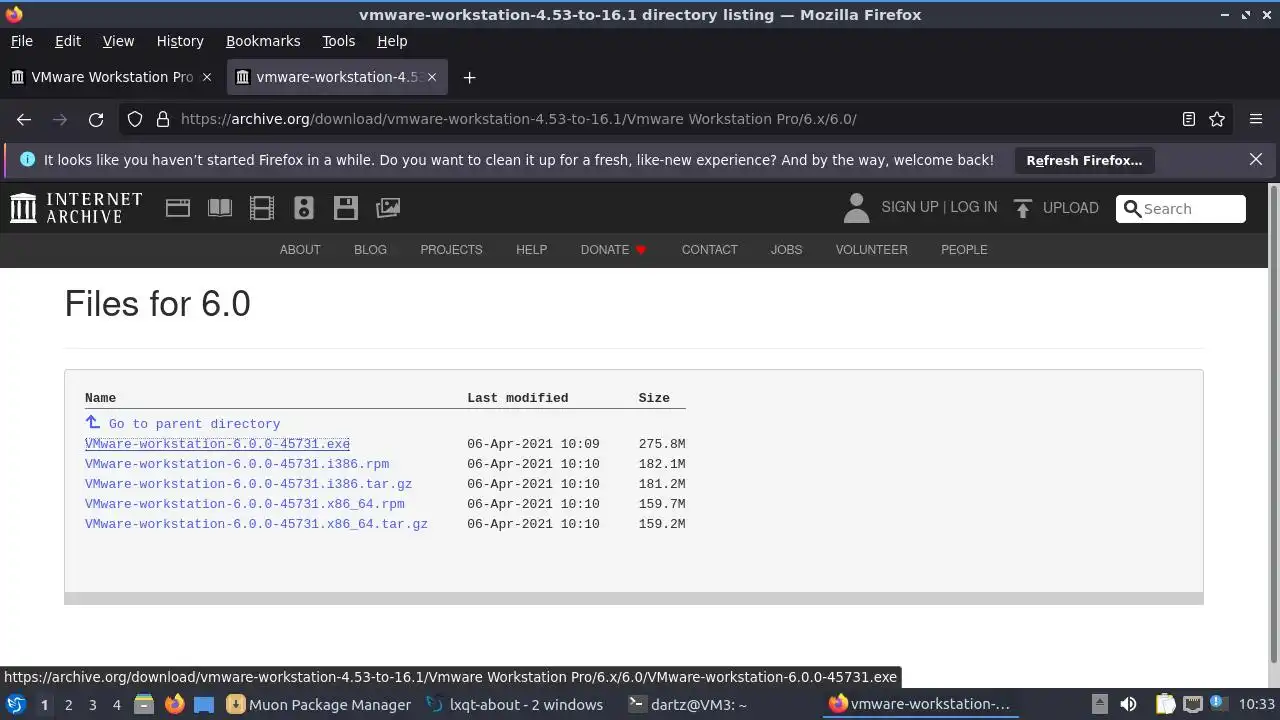This screenshot has height=720, width=1280.
Task: Open the Edit menu
Action: click(68, 41)
